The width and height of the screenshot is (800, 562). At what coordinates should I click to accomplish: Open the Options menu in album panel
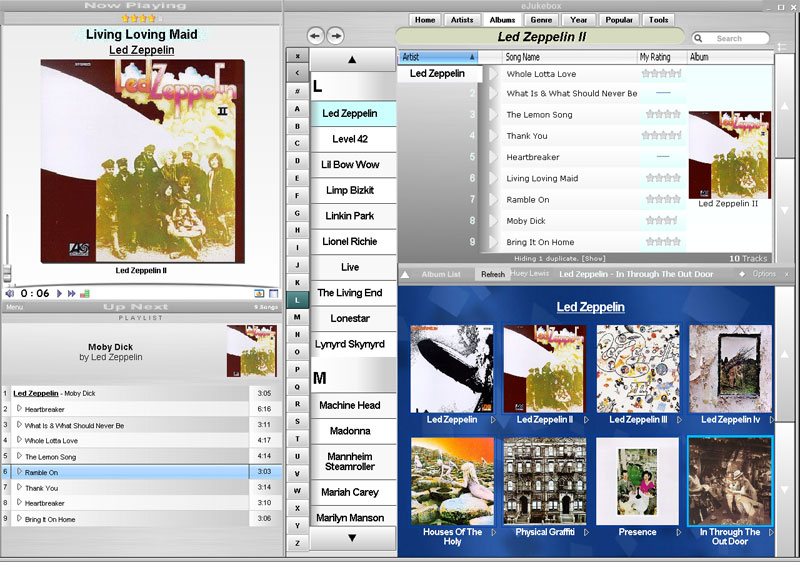(x=763, y=274)
